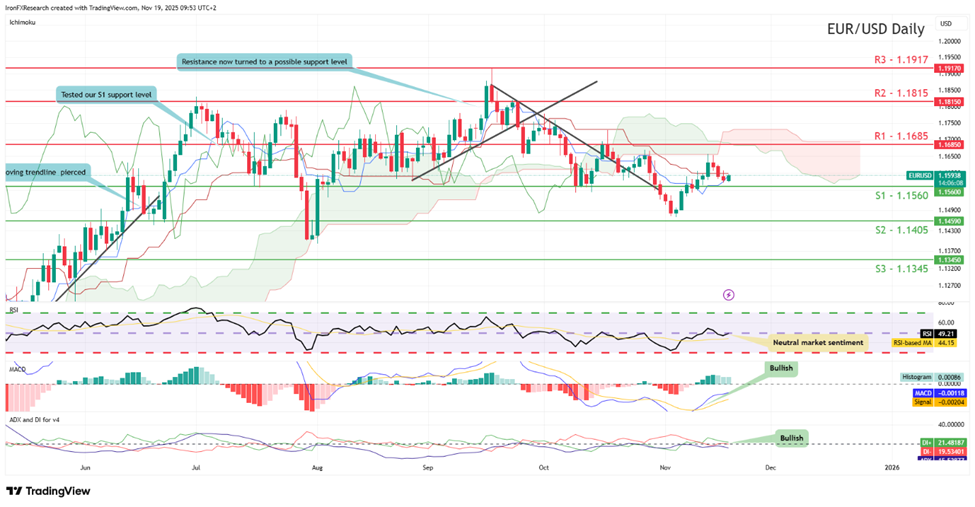975x507 pixels.
Task: Select the RSI pane legend label
Action: pos(14,310)
